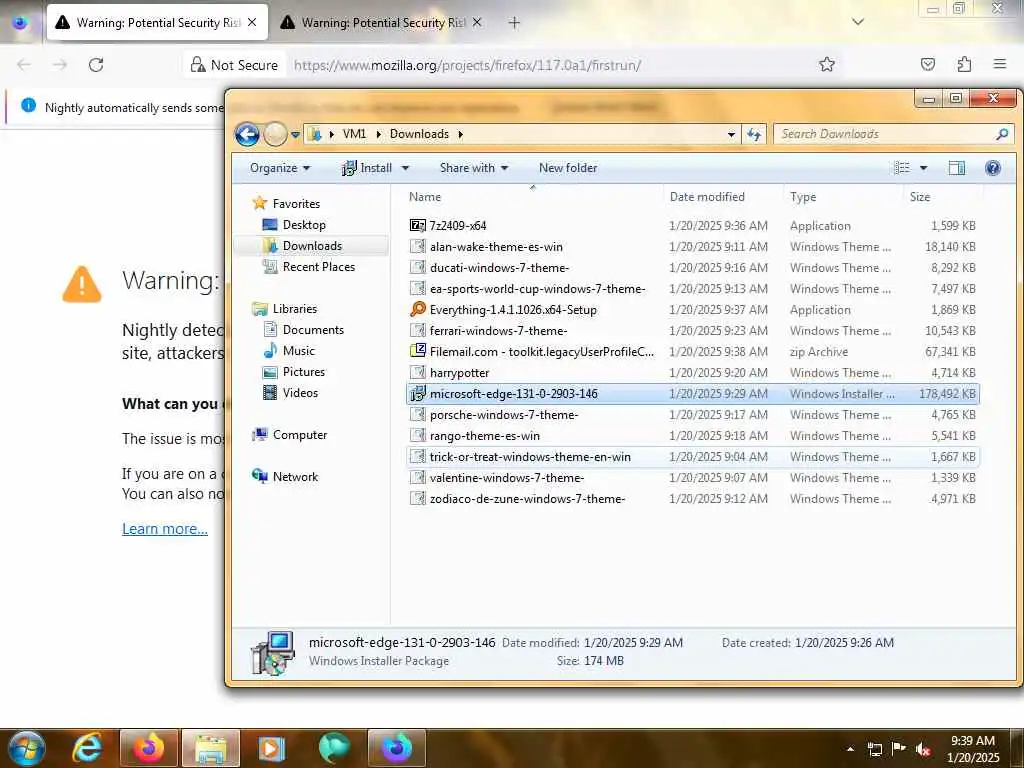Image resolution: width=1024 pixels, height=768 pixels.
Task: Click the Learn more… link in Firefox
Action: point(165,529)
